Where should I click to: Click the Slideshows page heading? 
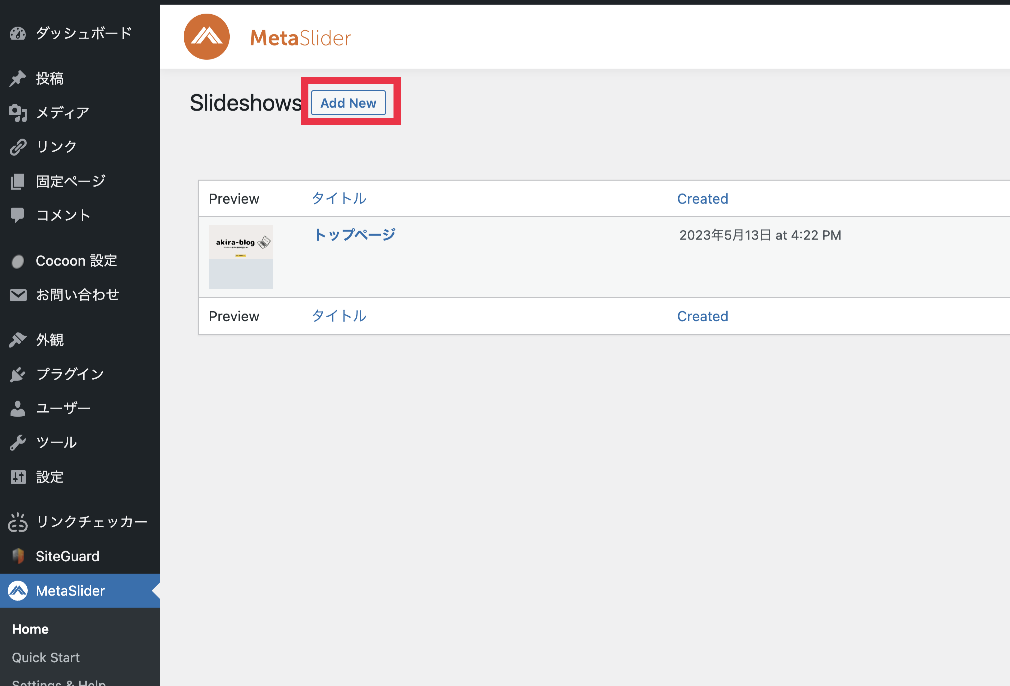pos(245,103)
